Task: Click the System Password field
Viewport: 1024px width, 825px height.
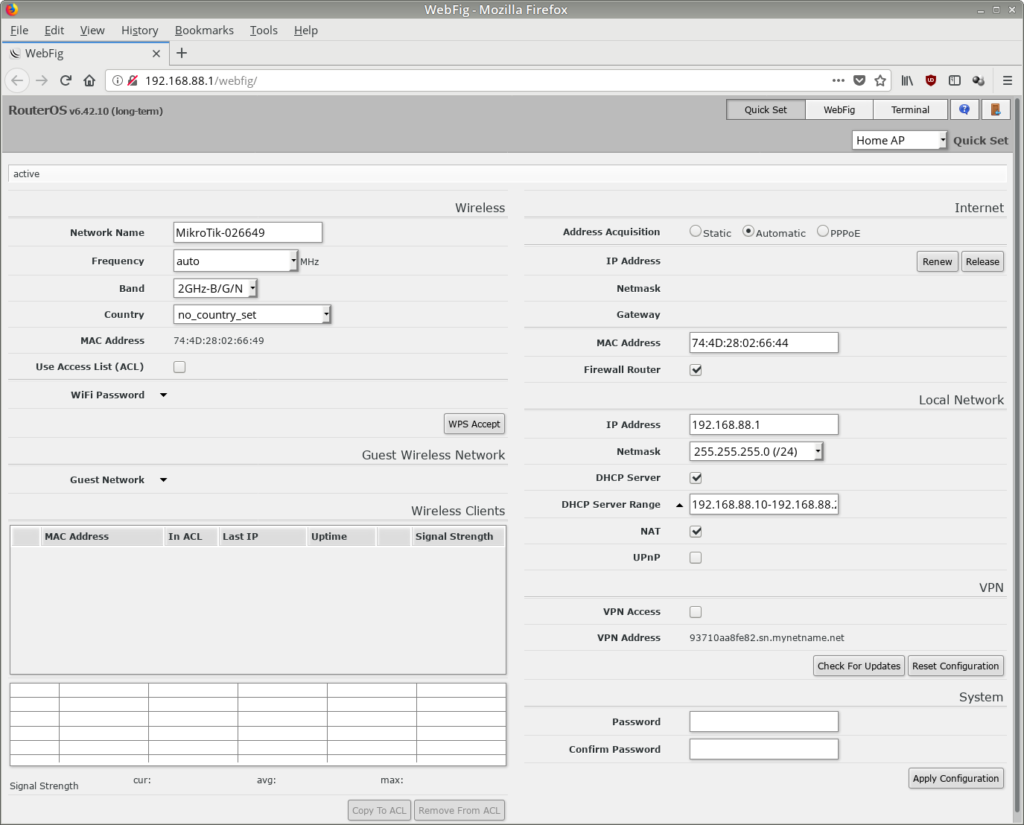Action: pos(763,722)
